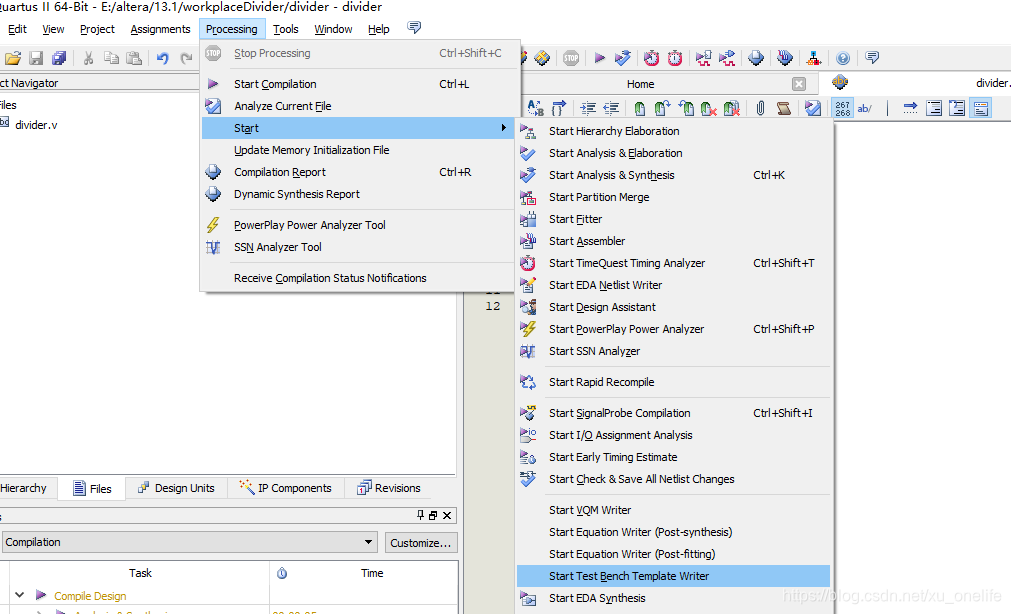The width and height of the screenshot is (1011, 614).
Task: Toggle the line numbers 267/268 editor button
Action: tap(842, 108)
